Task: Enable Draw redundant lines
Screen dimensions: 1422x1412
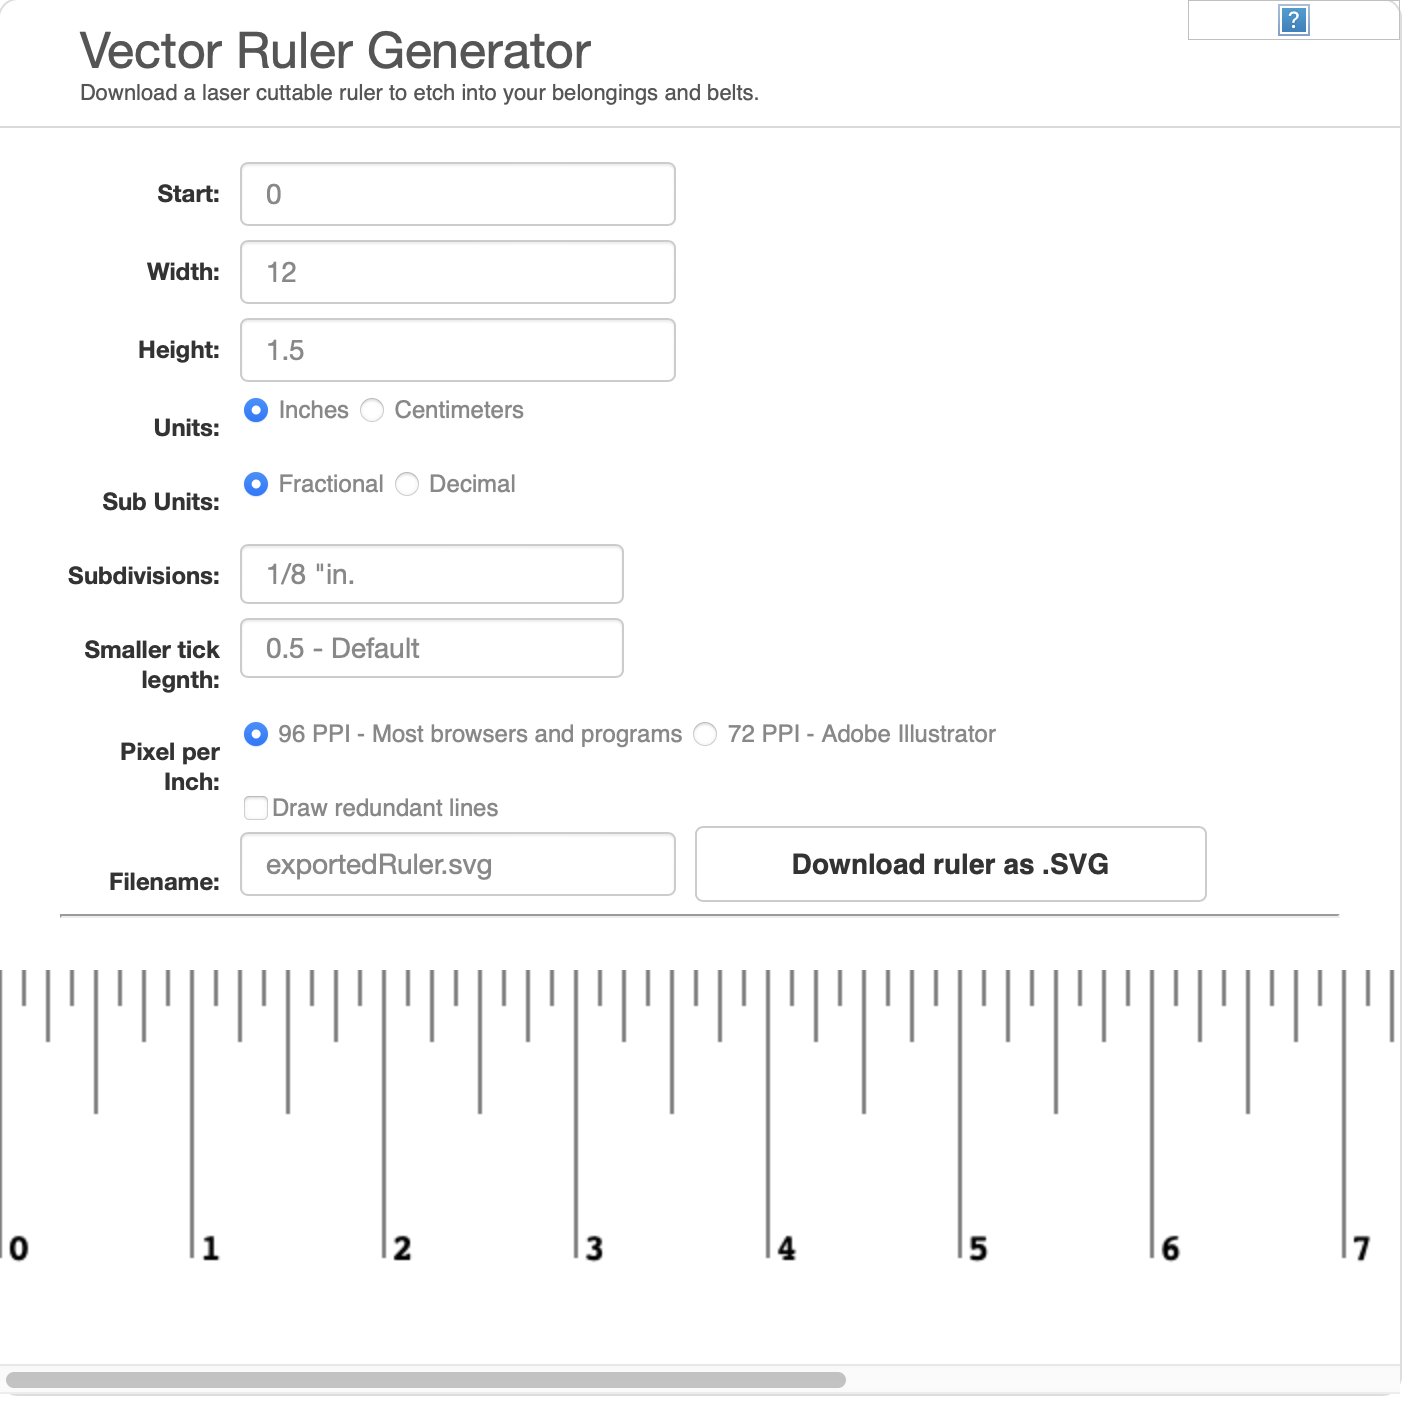Action: [256, 807]
